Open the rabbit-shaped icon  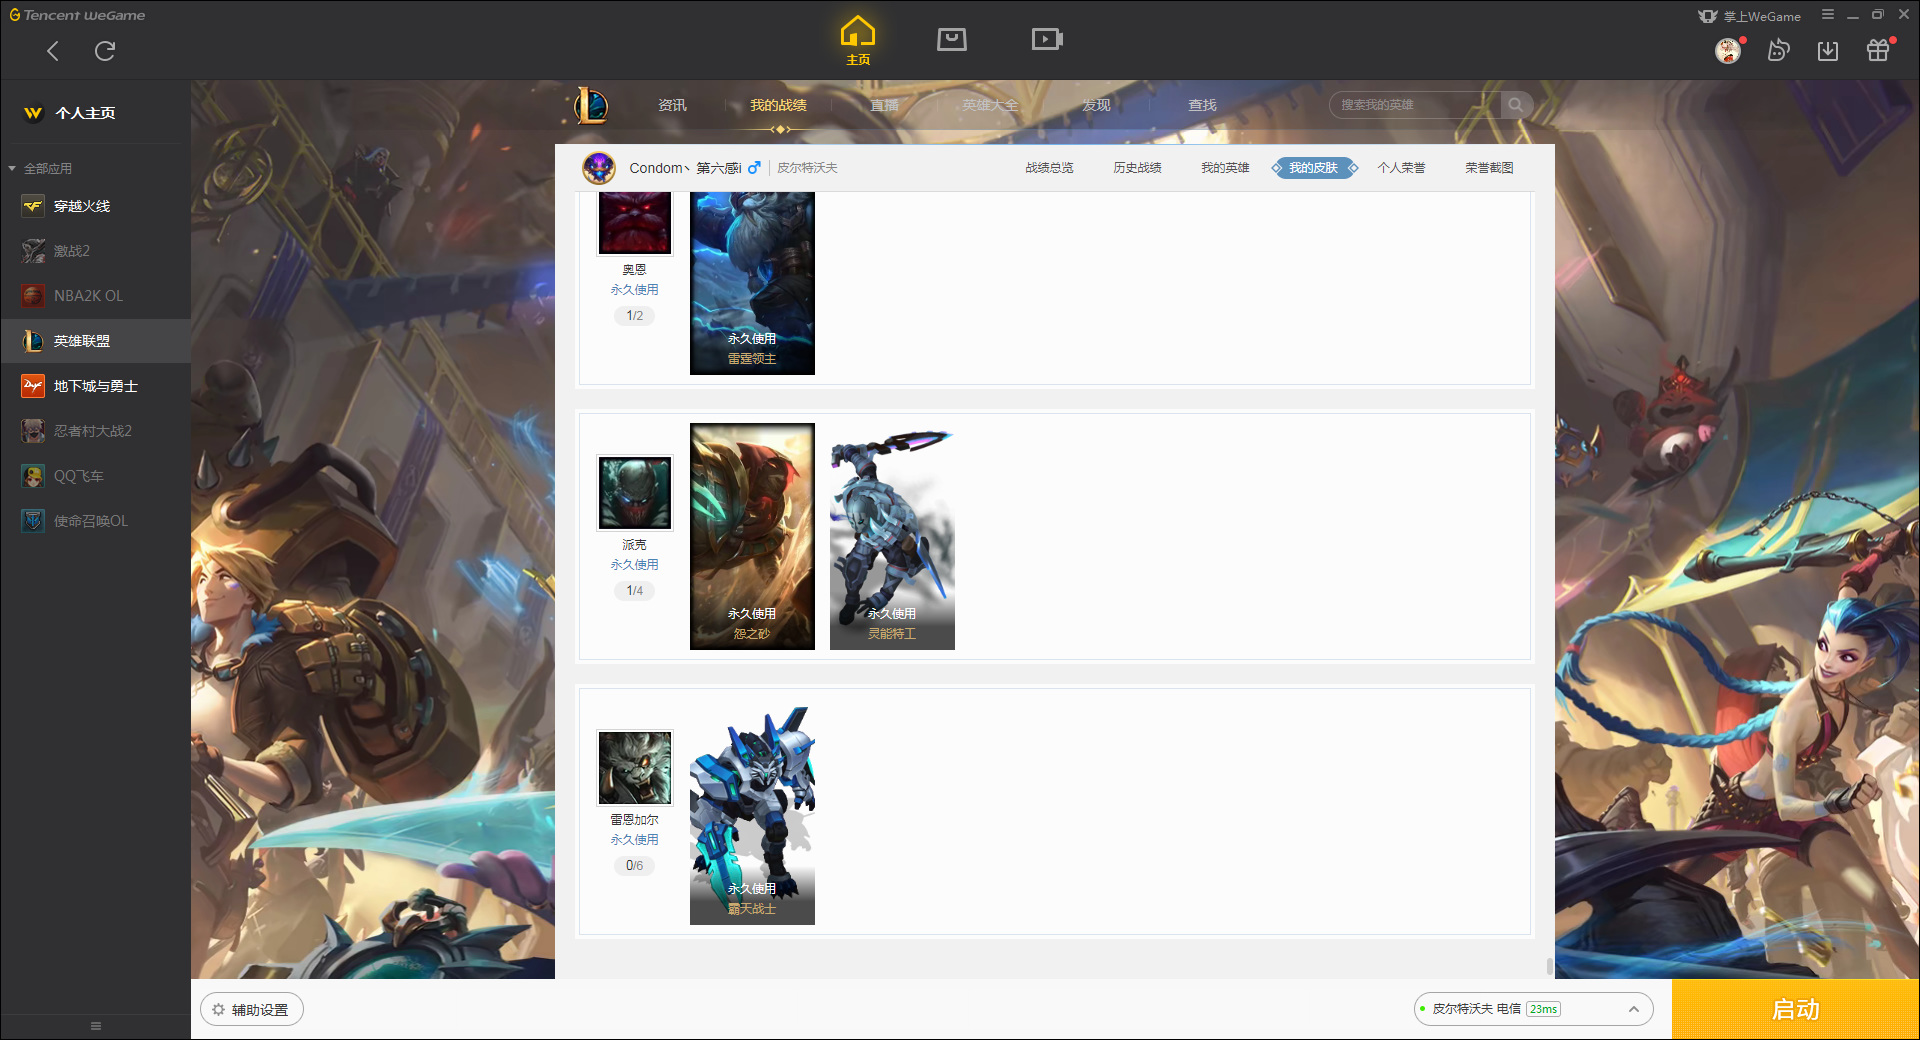click(1778, 50)
